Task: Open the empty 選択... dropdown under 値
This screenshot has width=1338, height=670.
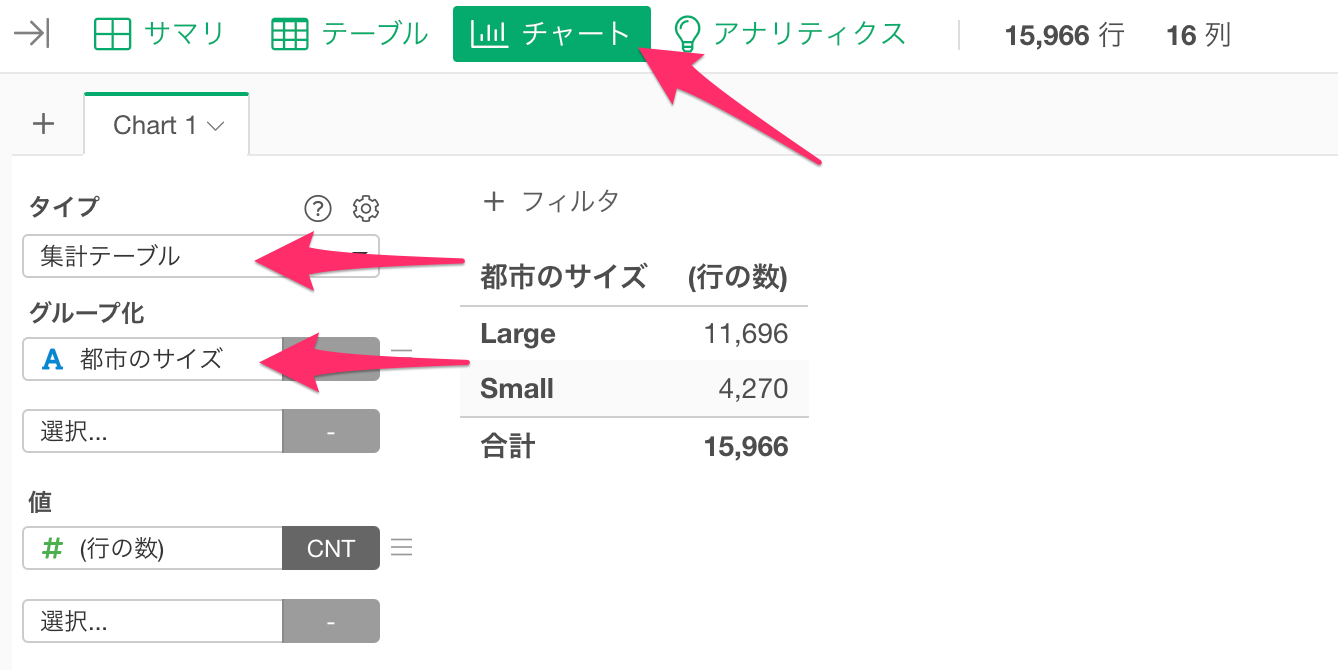Action: pyautogui.click(x=152, y=621)
